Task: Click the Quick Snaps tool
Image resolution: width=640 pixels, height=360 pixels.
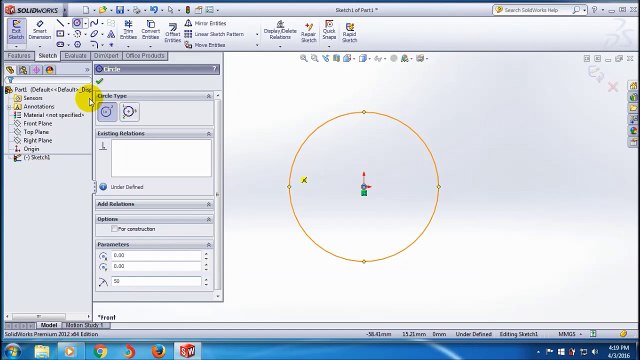Action: [x=329, y=30]
